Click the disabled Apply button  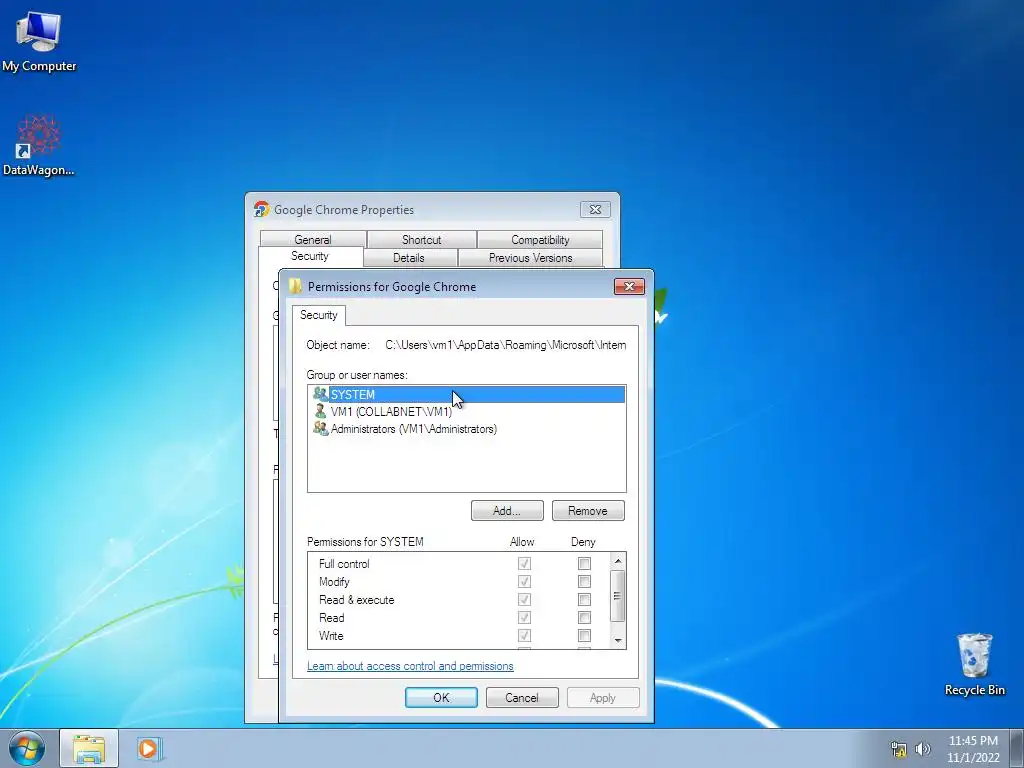[603, 697]
